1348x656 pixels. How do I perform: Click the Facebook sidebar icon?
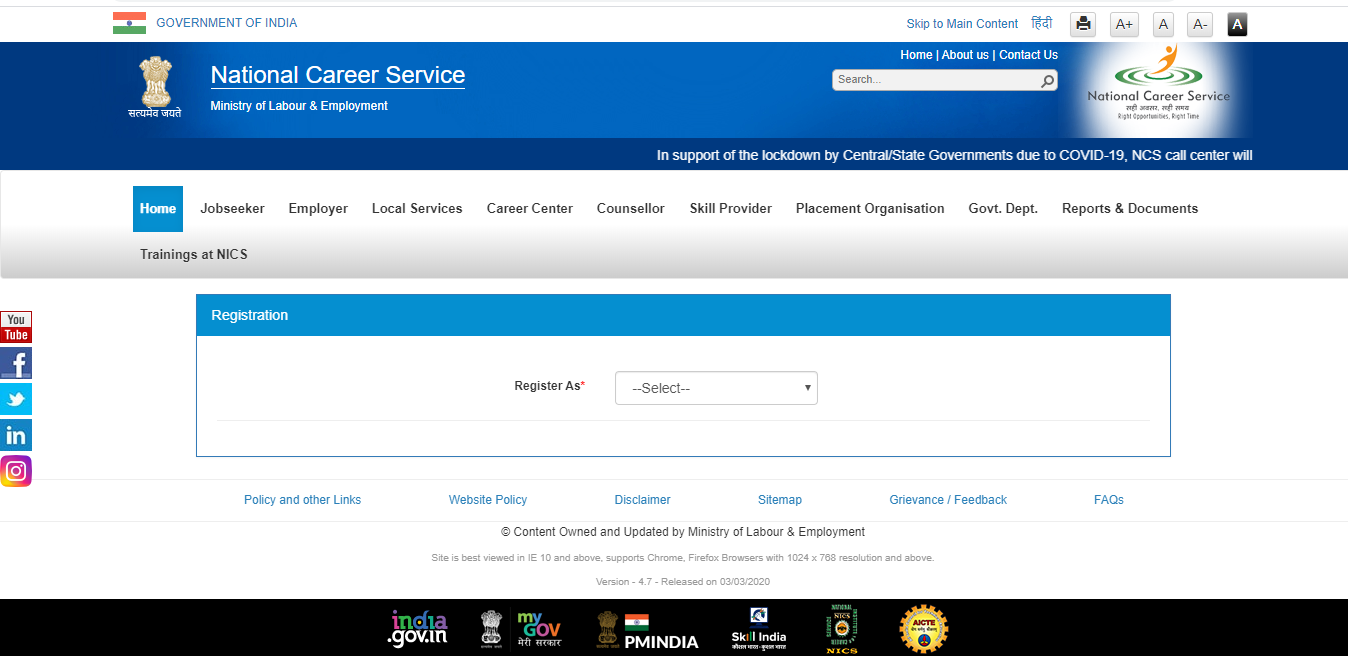[x=16, y=363]
